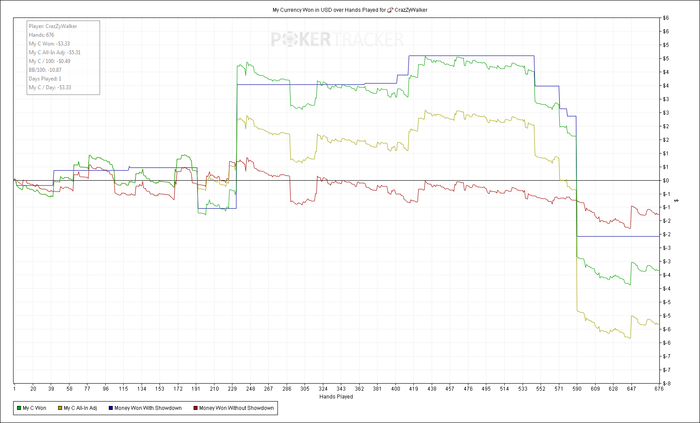Click 'My C Won: -$3.33' in stats box

coord(49,44)
